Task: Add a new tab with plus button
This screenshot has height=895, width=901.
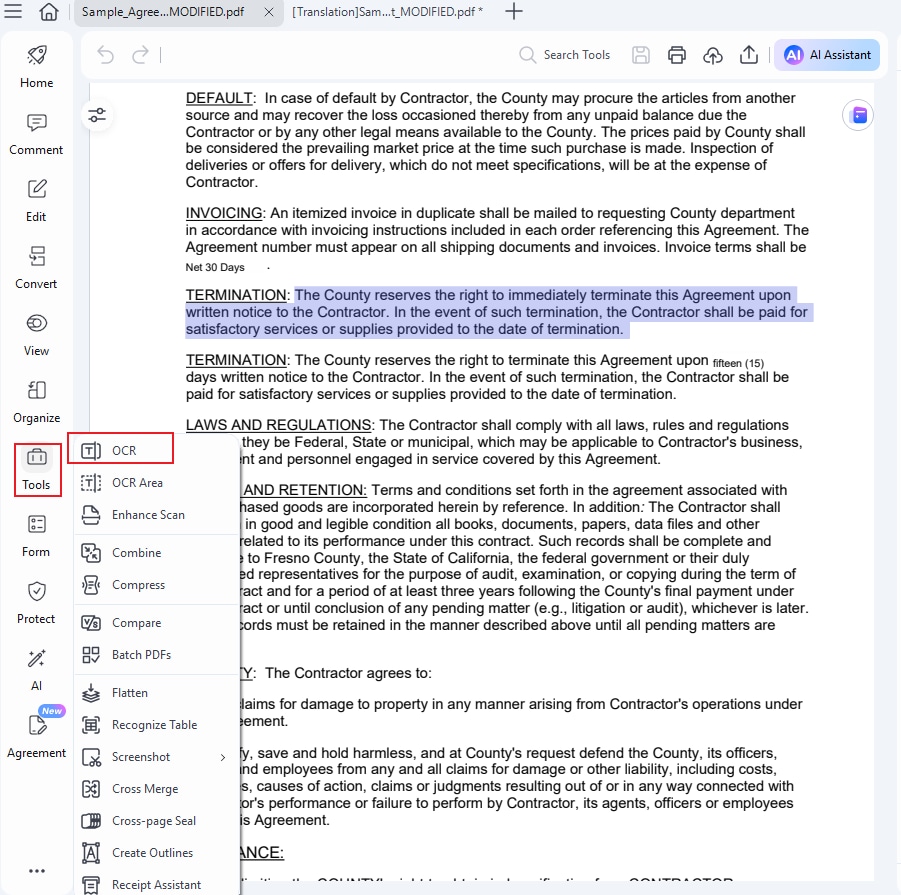Action: (514, 11)
